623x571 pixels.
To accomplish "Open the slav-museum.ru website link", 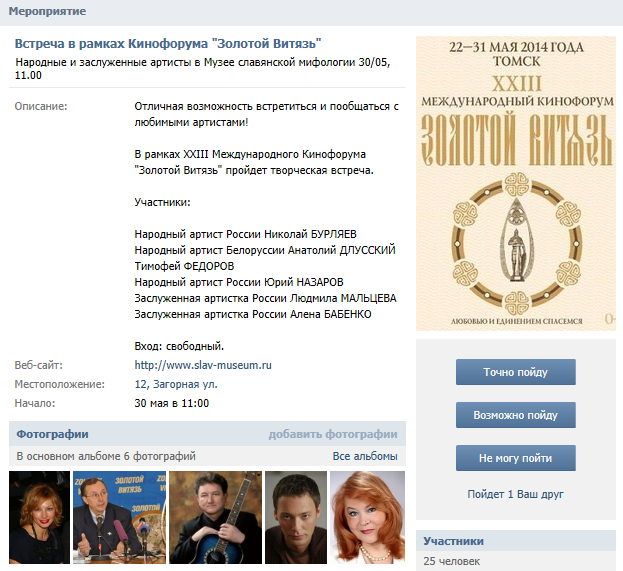I will coord(203,365).
